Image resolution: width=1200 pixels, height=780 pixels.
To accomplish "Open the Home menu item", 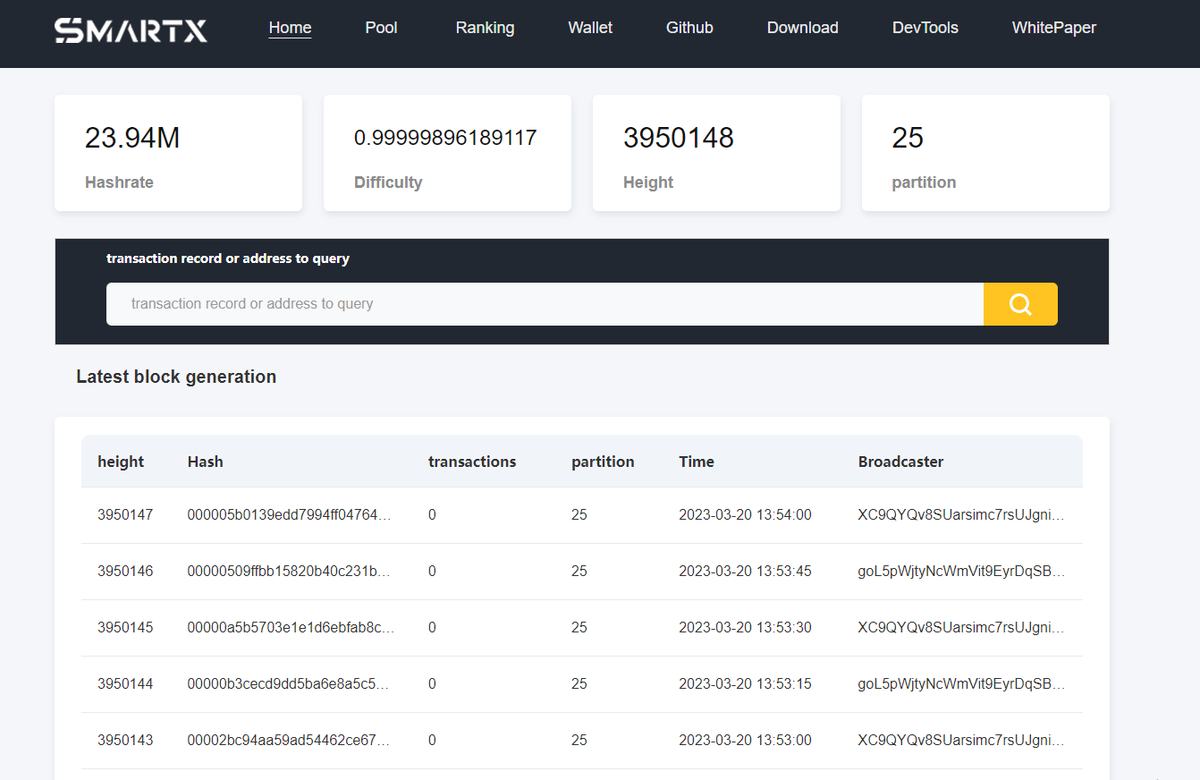I will [x=290, y=28].
